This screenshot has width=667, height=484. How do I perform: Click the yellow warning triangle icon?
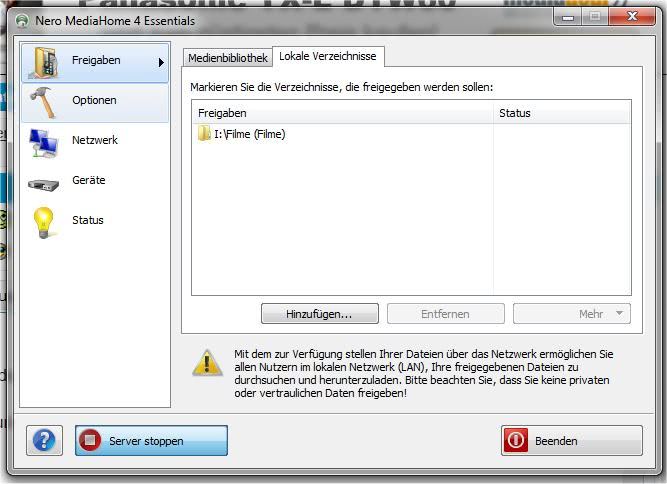[x=207, y=363]
